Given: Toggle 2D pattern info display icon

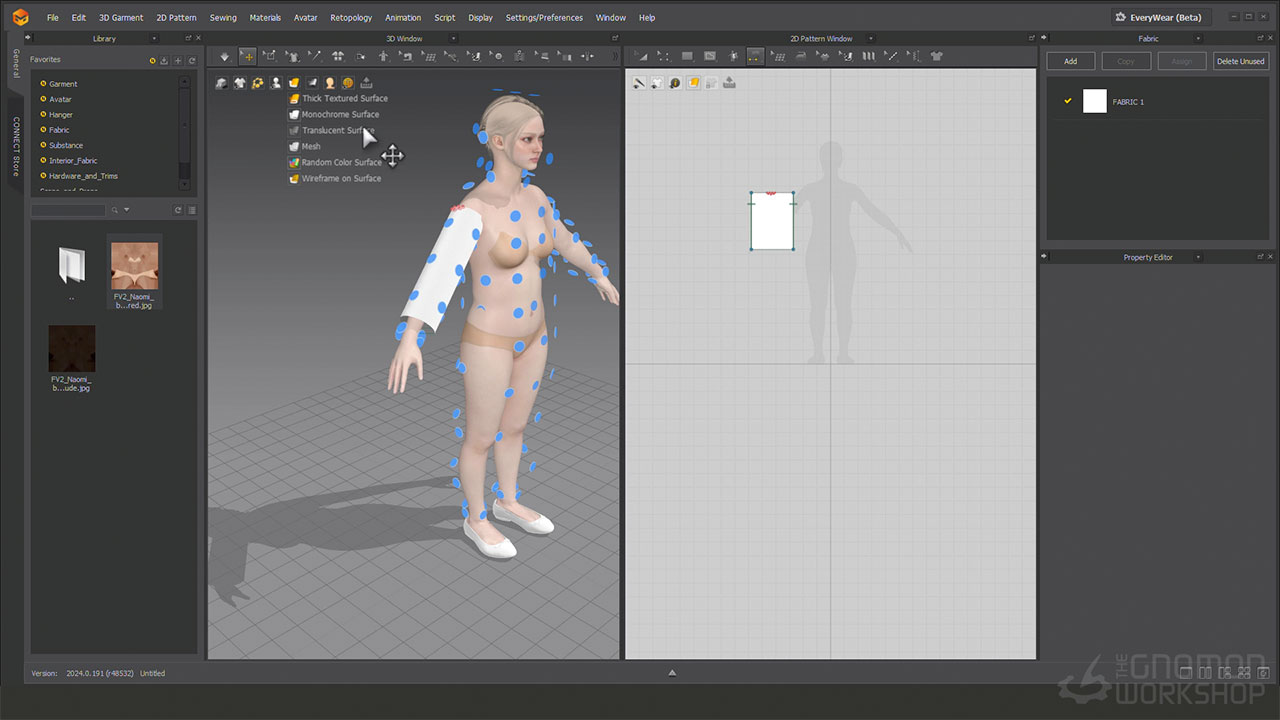Looking at the screenshot, I should (x=675, y=83).
